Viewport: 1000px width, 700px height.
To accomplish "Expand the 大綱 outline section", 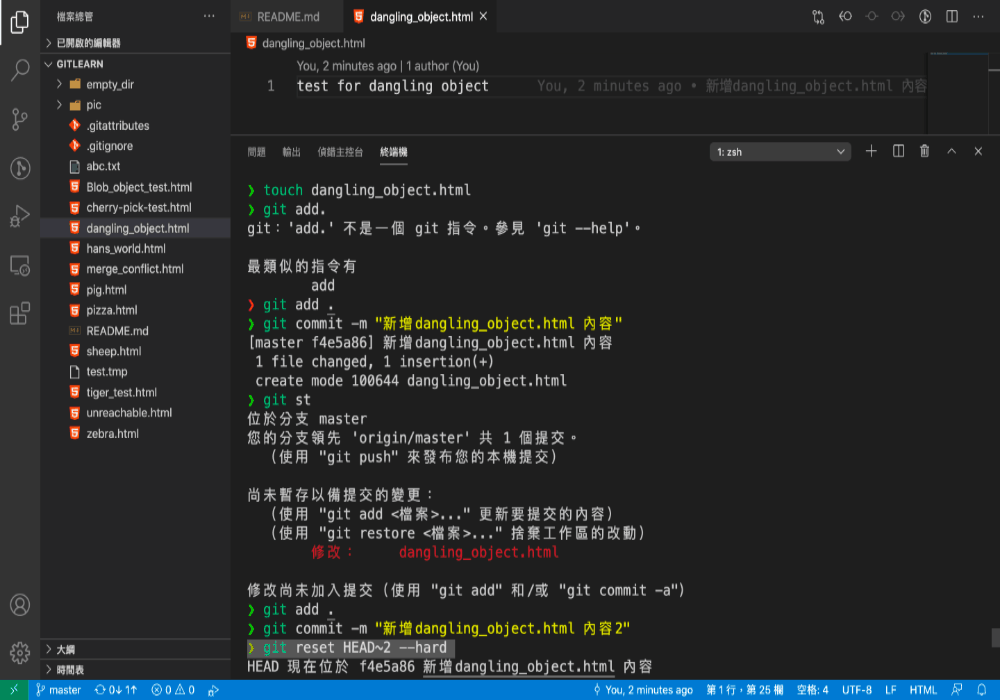I will [135, 649].
